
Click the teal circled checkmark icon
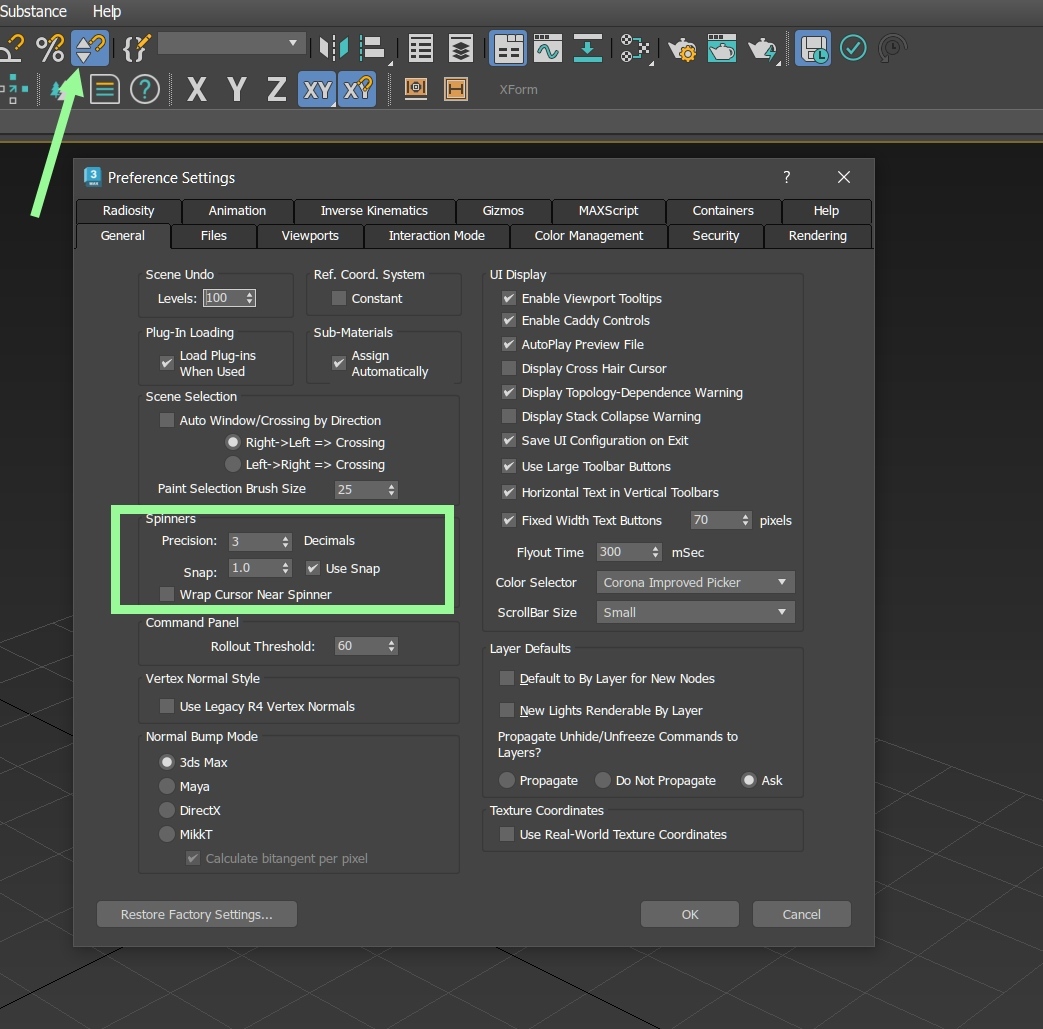[x=853, y=49]
